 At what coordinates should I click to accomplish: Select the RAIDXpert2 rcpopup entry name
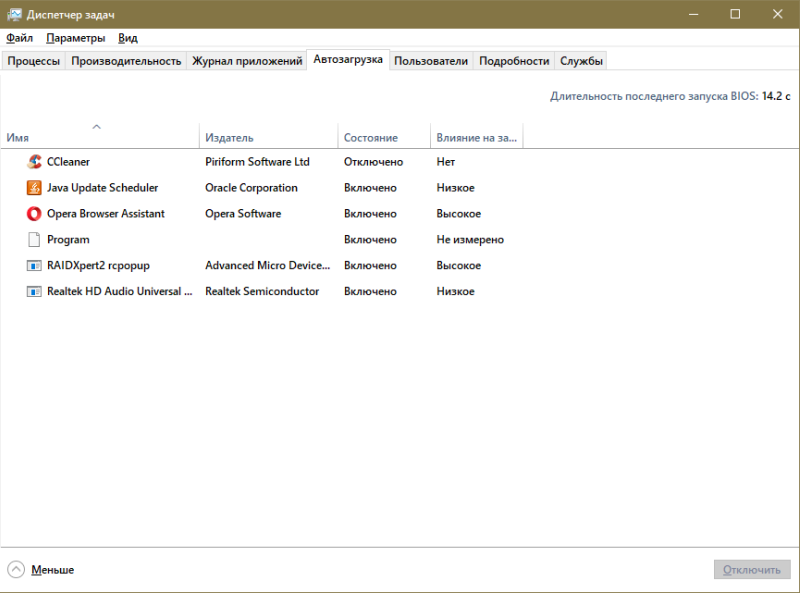coord(98,265)
